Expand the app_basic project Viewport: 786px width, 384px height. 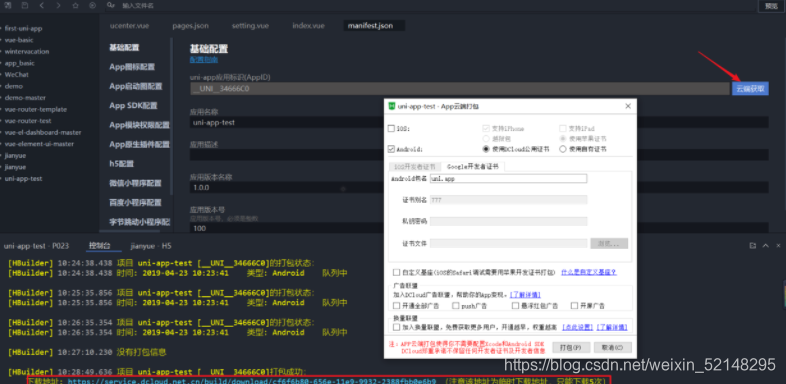(x=2, y=63)
